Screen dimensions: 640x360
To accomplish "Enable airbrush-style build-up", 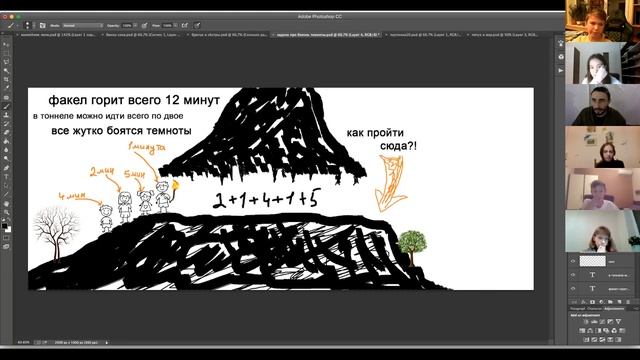I will click(x=185, y=25).
